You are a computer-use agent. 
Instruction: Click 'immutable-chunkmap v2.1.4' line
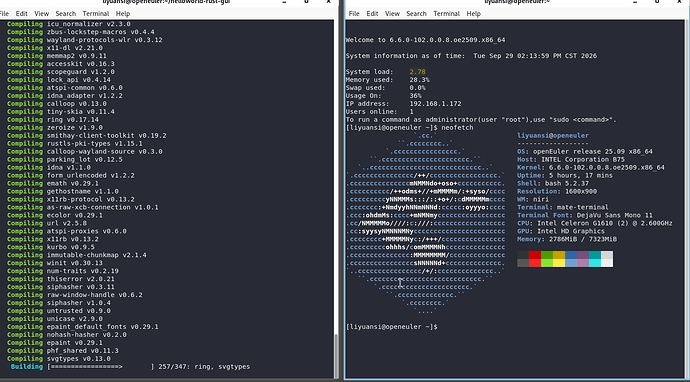click(x=77, y=255)
